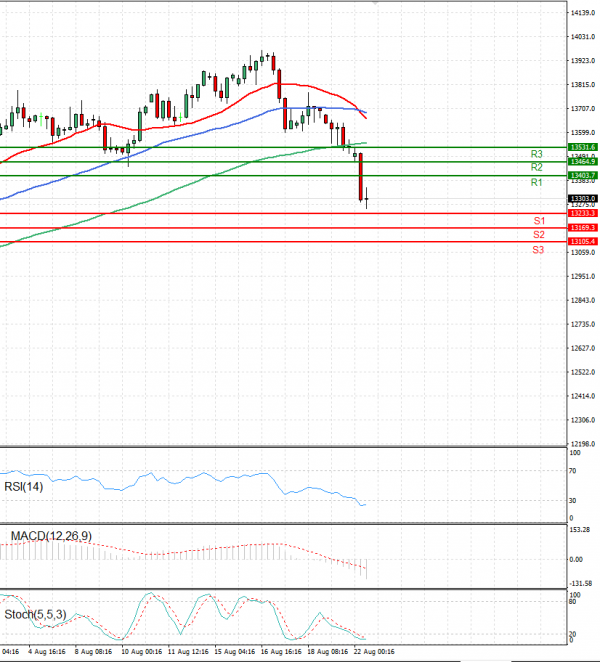Select the 13403.7 price tag
600x662 pixels.
(x=583, y=175)
